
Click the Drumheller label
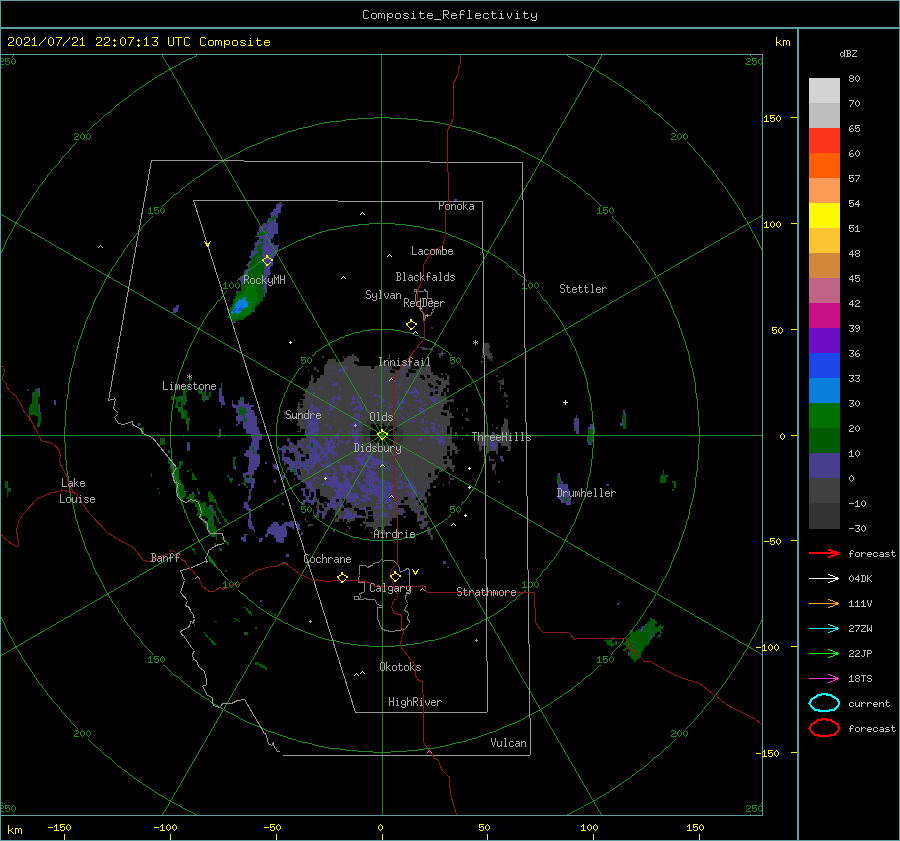pos(586,493)
